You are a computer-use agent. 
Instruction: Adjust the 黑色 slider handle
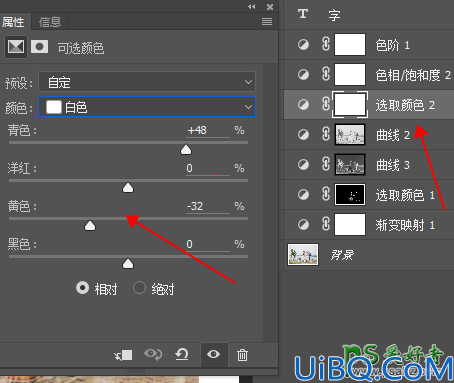tap(128, 264)
